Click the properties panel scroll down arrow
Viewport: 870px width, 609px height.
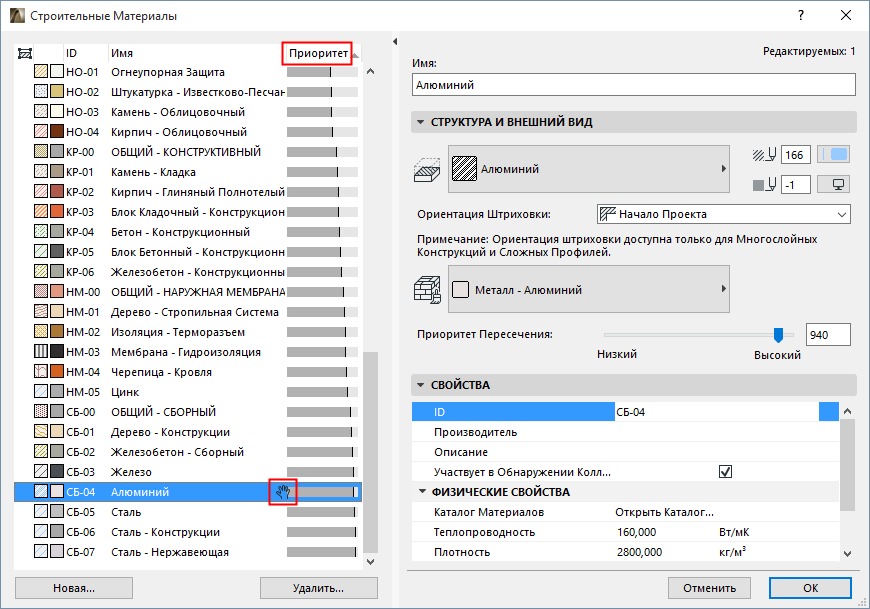847,553
